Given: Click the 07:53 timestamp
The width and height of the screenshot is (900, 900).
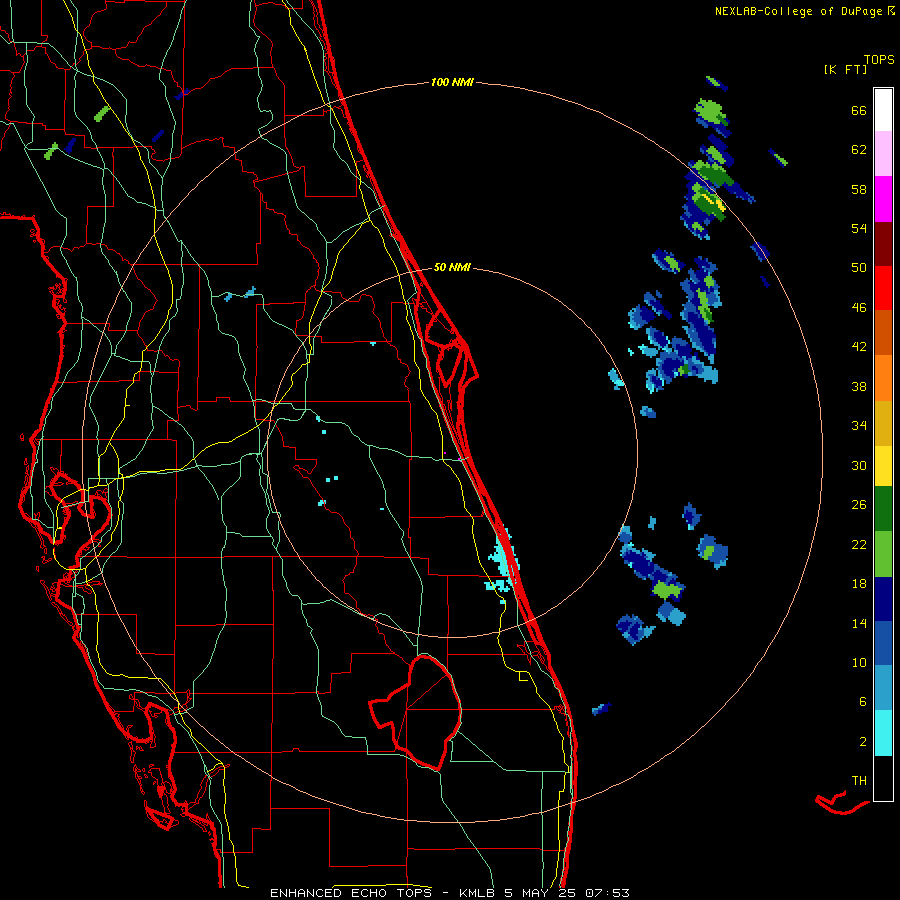Looking at the screenshot, I should [x=607, y=893].
